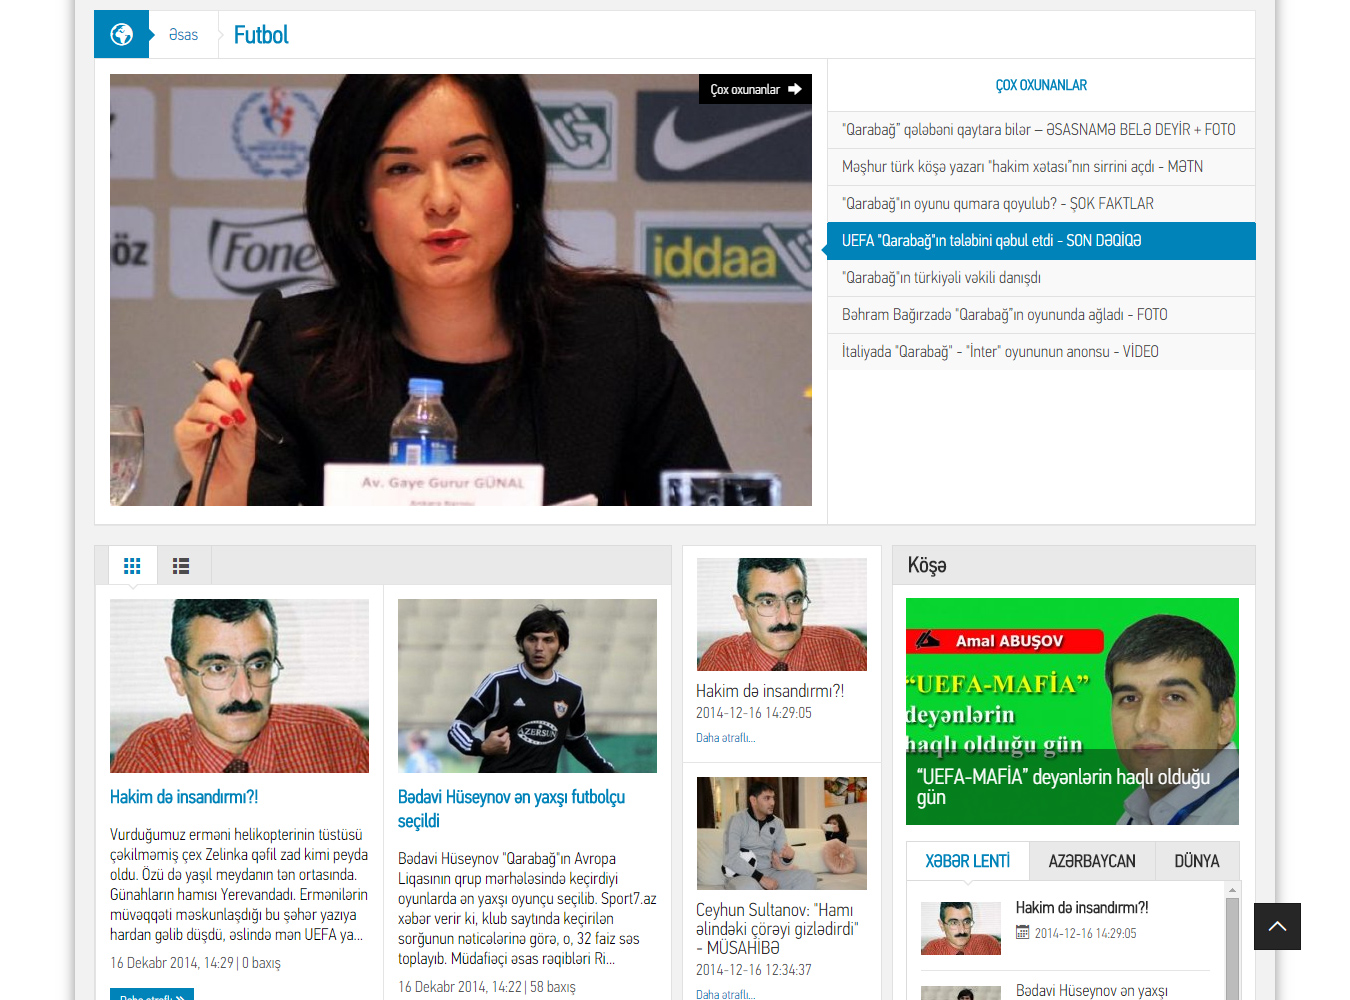Click the main featured woman photo
Screen dimensions: 1350x1000
coord(460,290)
